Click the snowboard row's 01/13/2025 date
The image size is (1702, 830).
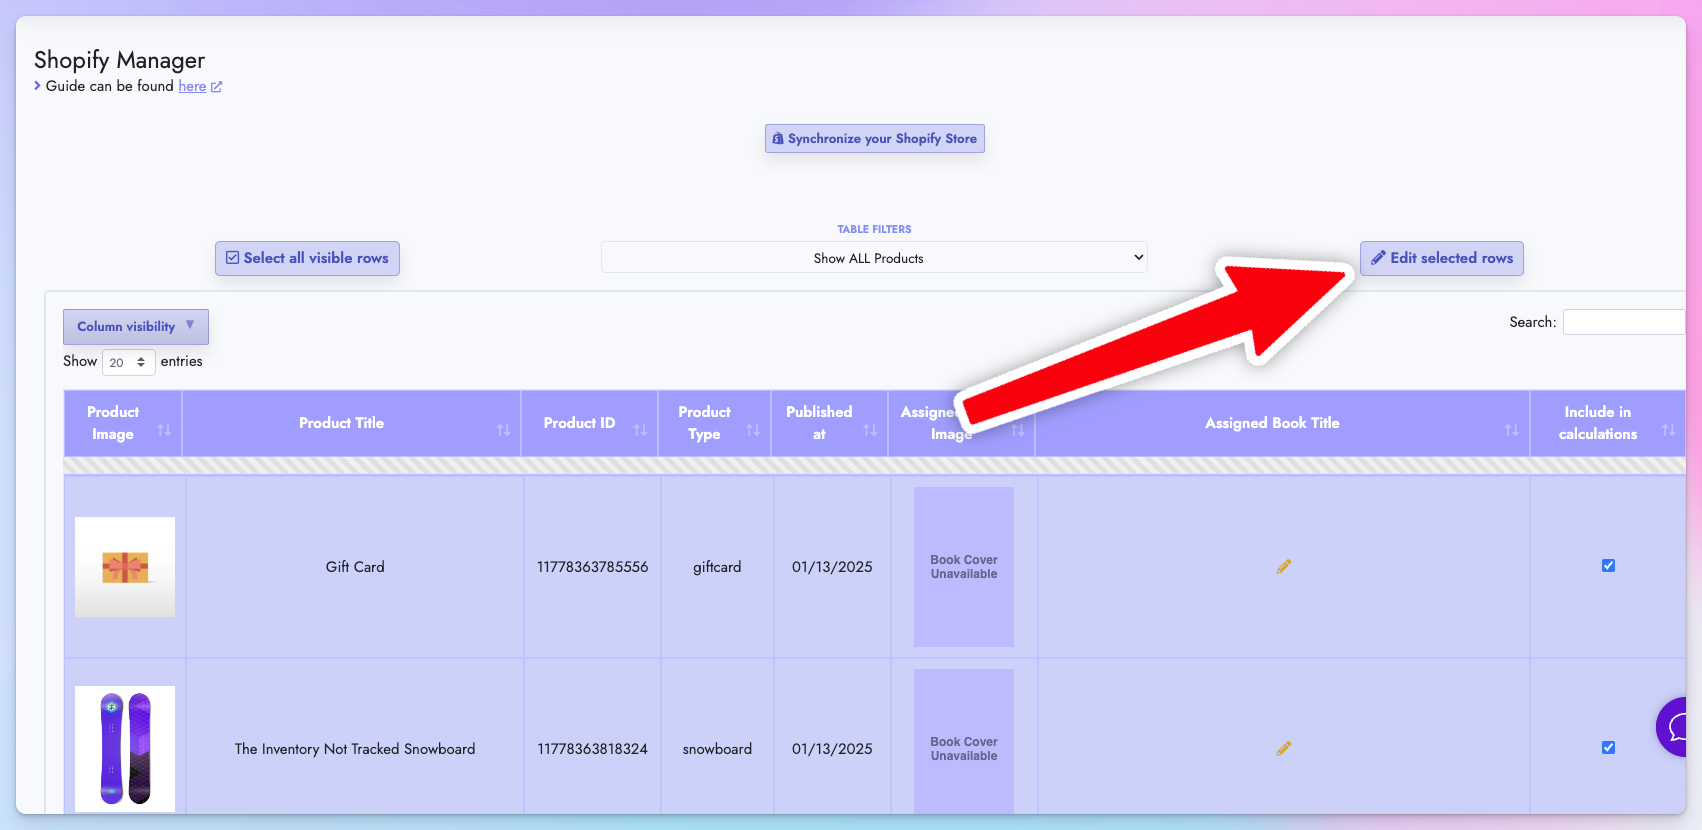[x=832, y=749]
